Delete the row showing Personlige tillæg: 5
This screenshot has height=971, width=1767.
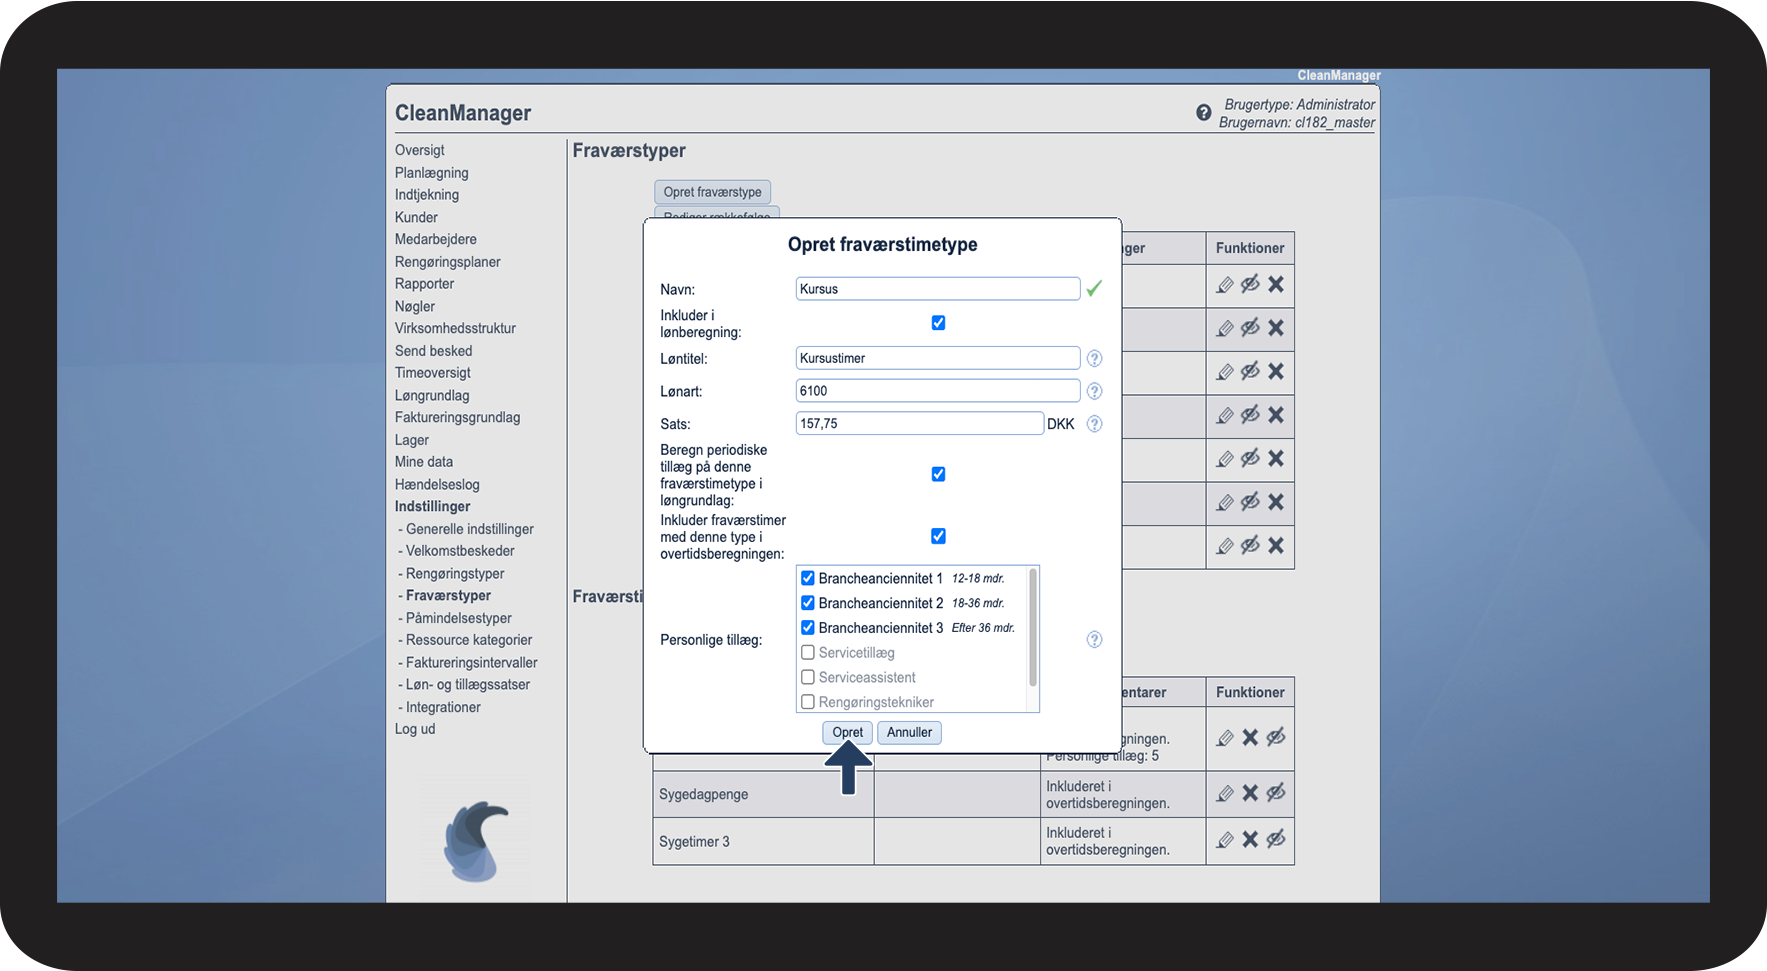pos(1250,738)
